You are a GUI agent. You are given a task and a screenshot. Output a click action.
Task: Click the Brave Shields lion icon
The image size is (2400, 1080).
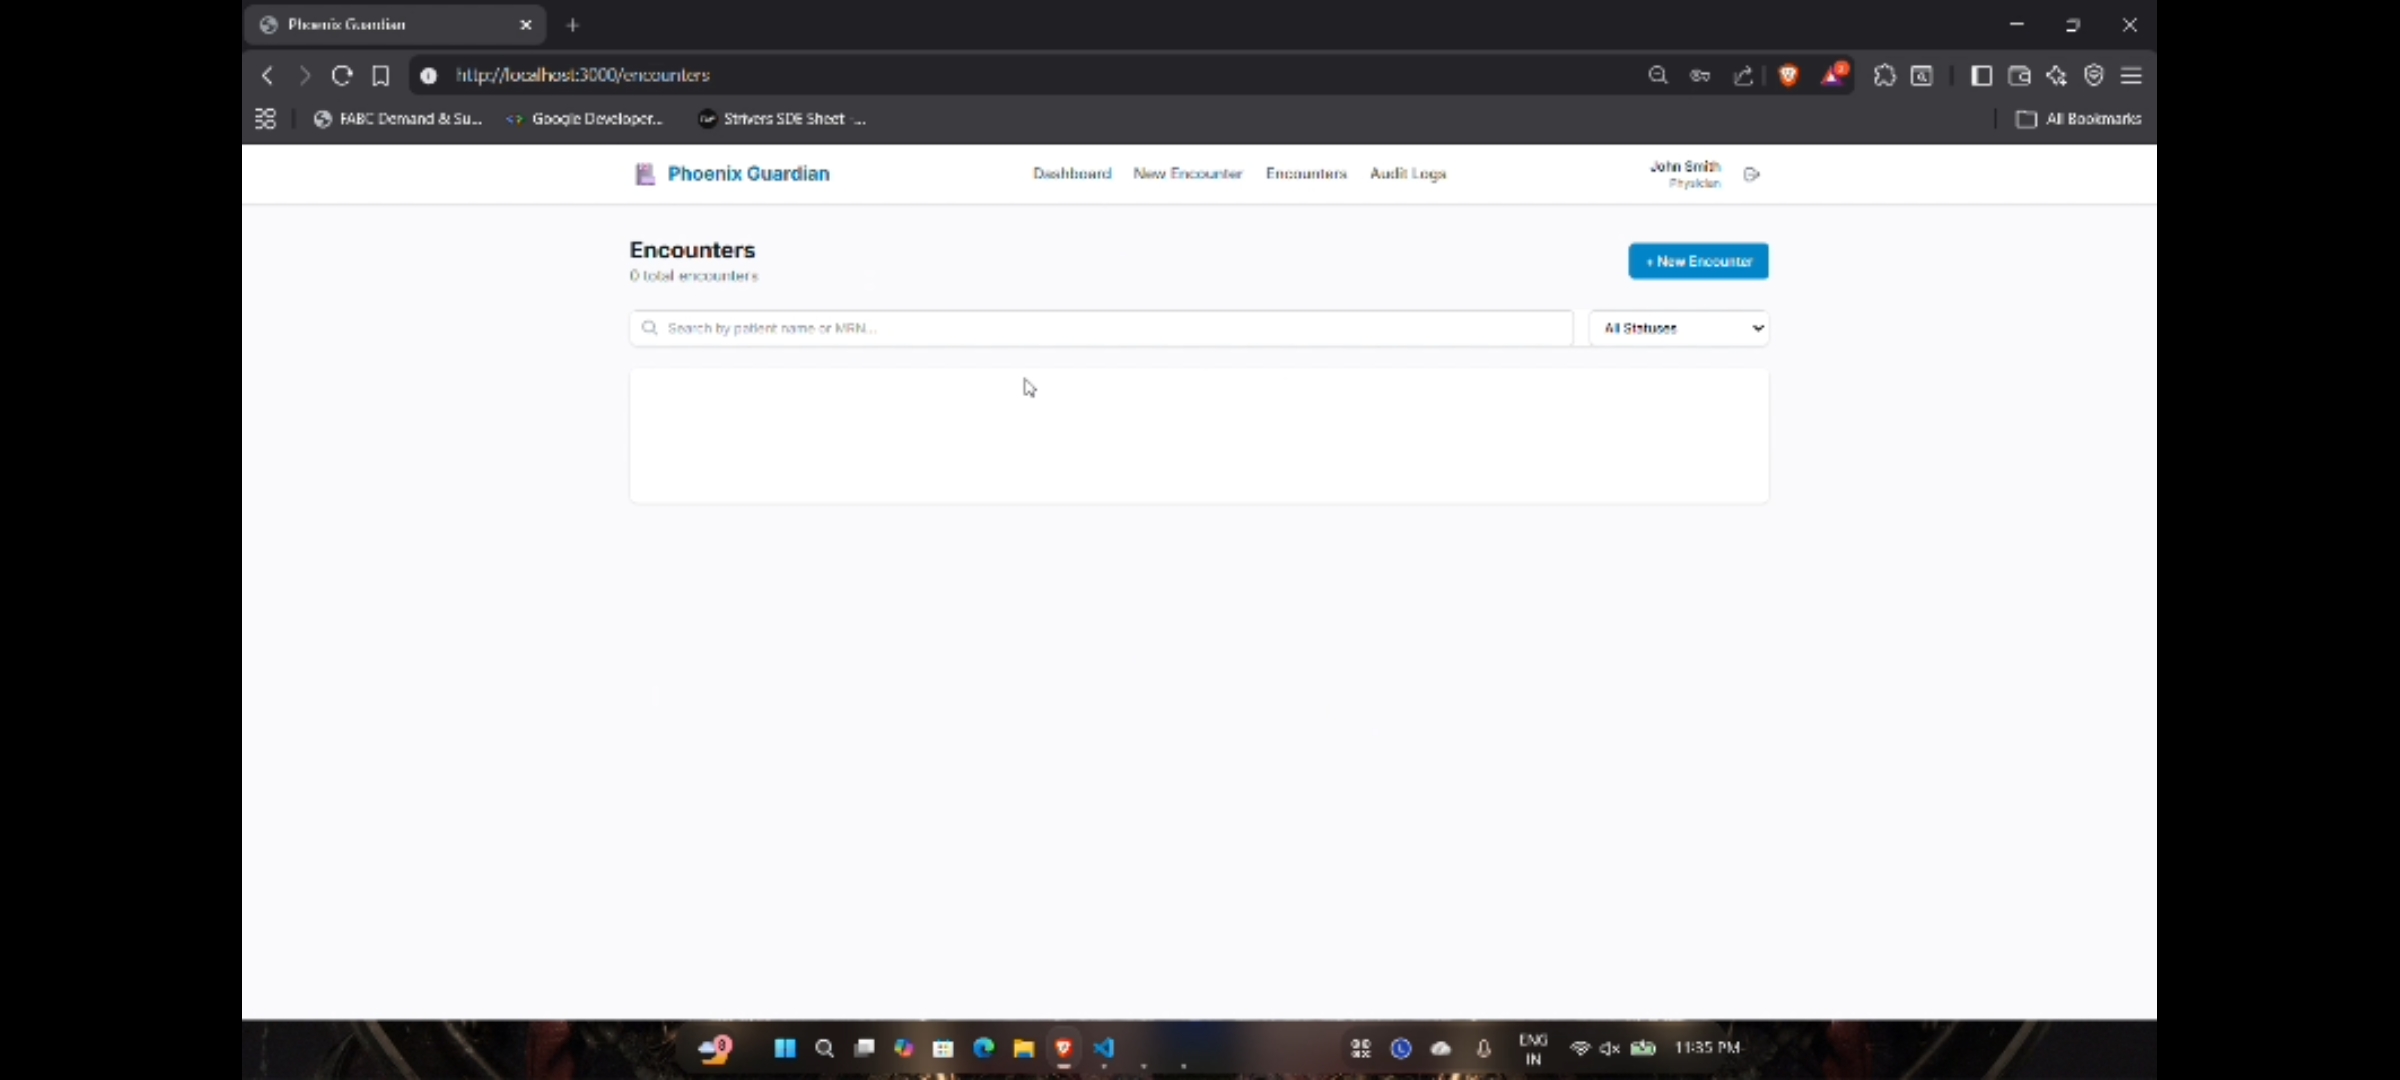(x=1788, y=75)
